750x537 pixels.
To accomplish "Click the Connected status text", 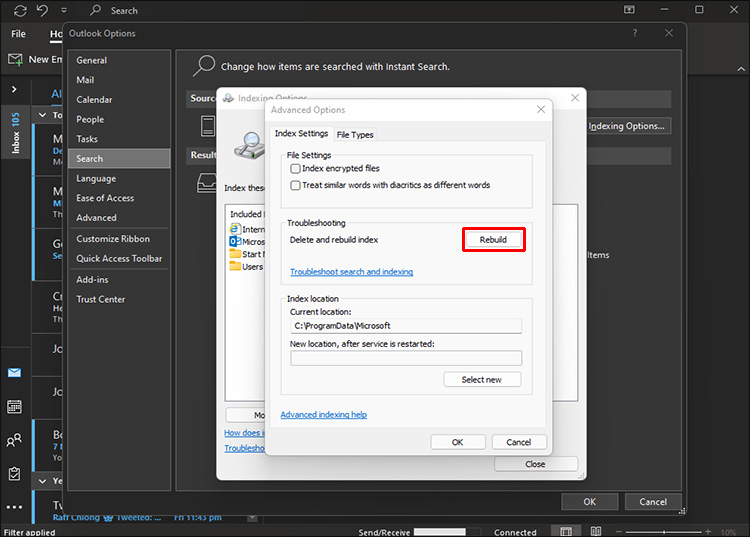I will pos(515,532).
